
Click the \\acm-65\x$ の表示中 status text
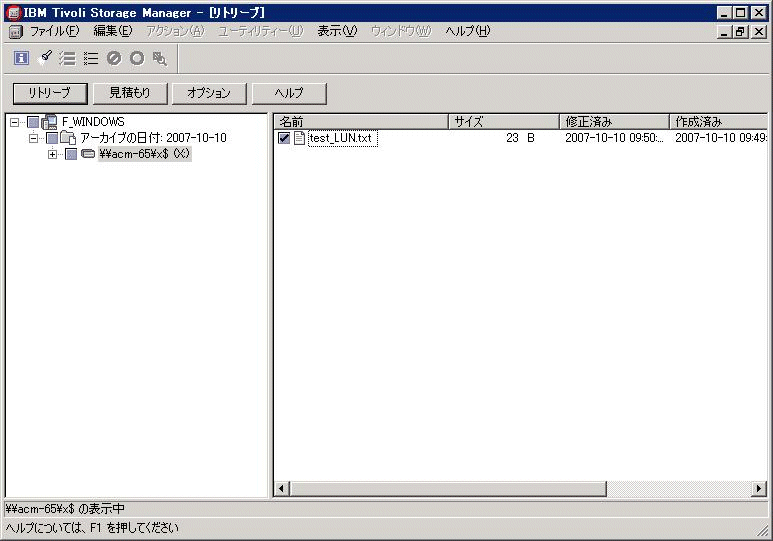(x=65, y=509)
